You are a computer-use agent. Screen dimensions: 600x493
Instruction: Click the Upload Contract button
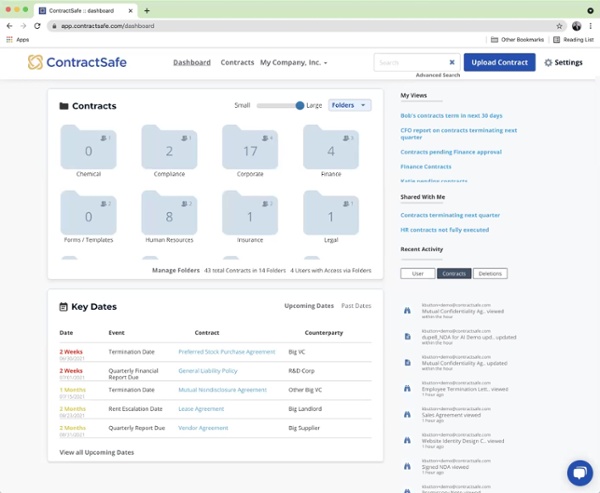(x=499, y=62)
